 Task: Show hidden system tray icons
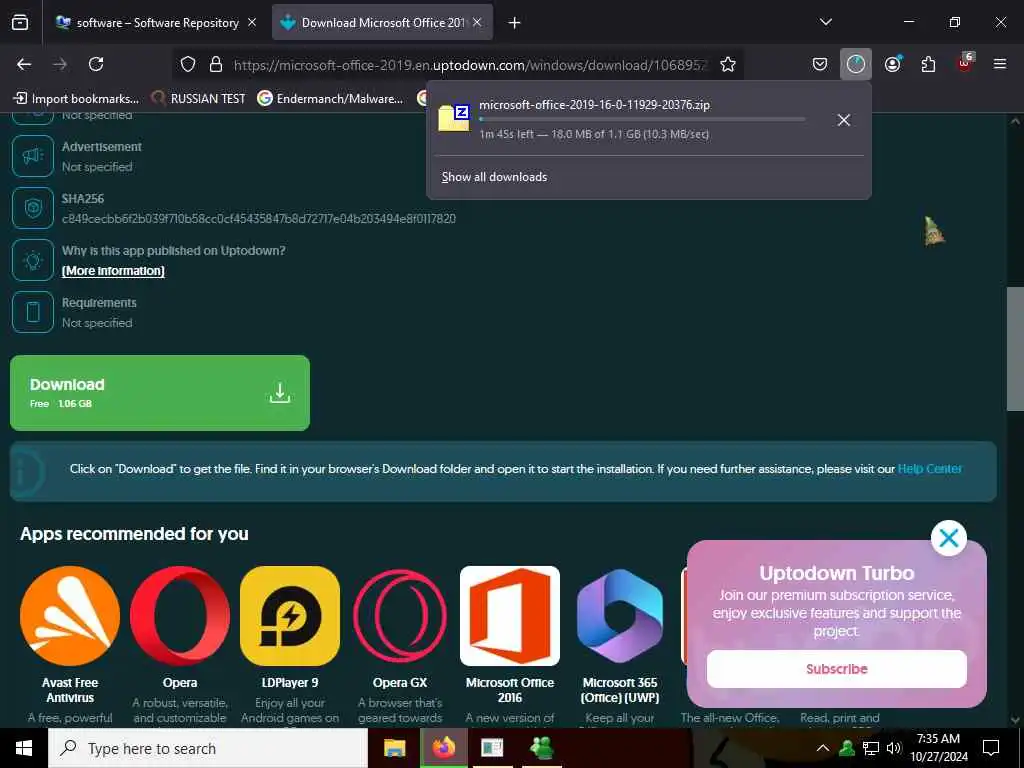coord(823,748)
